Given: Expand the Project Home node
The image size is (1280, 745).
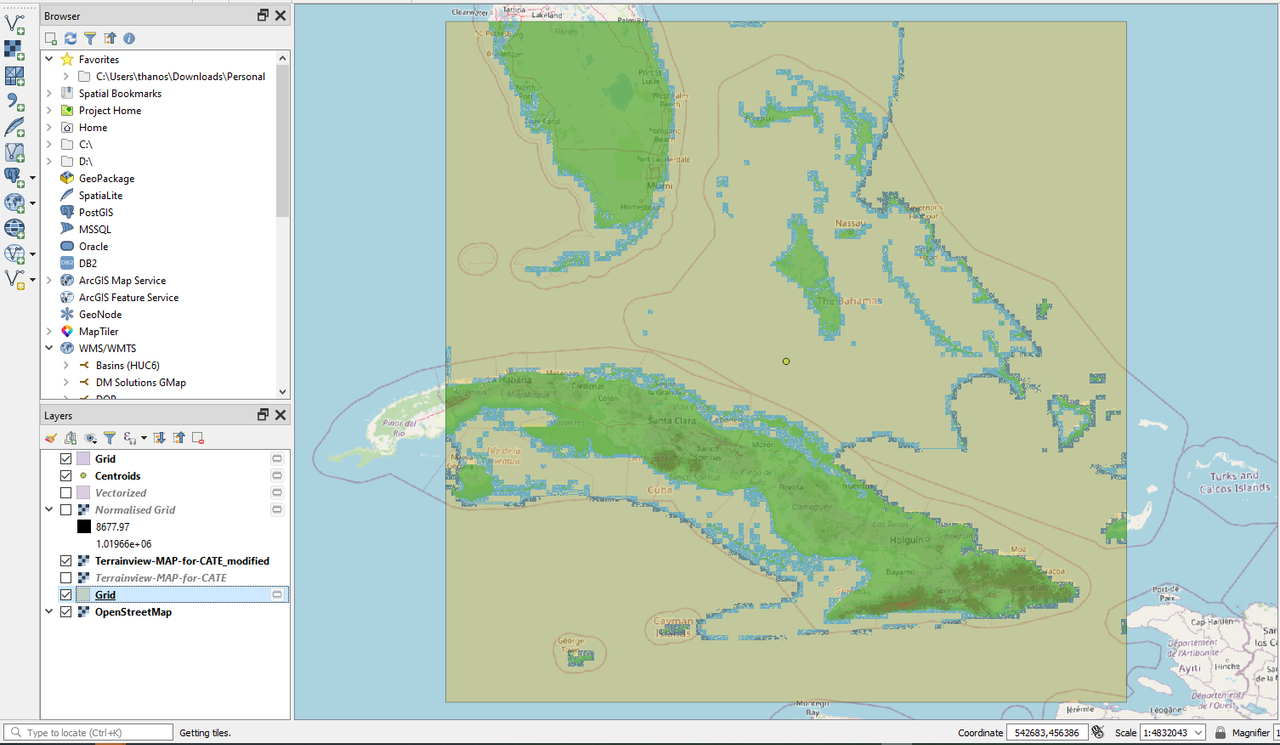Looking at the screenshot, I should point(49,110).
